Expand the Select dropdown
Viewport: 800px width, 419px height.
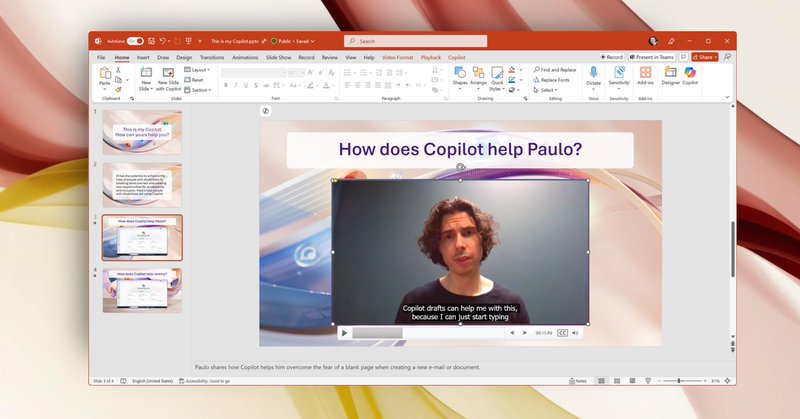pyautogui.click(x=545, y=90)
